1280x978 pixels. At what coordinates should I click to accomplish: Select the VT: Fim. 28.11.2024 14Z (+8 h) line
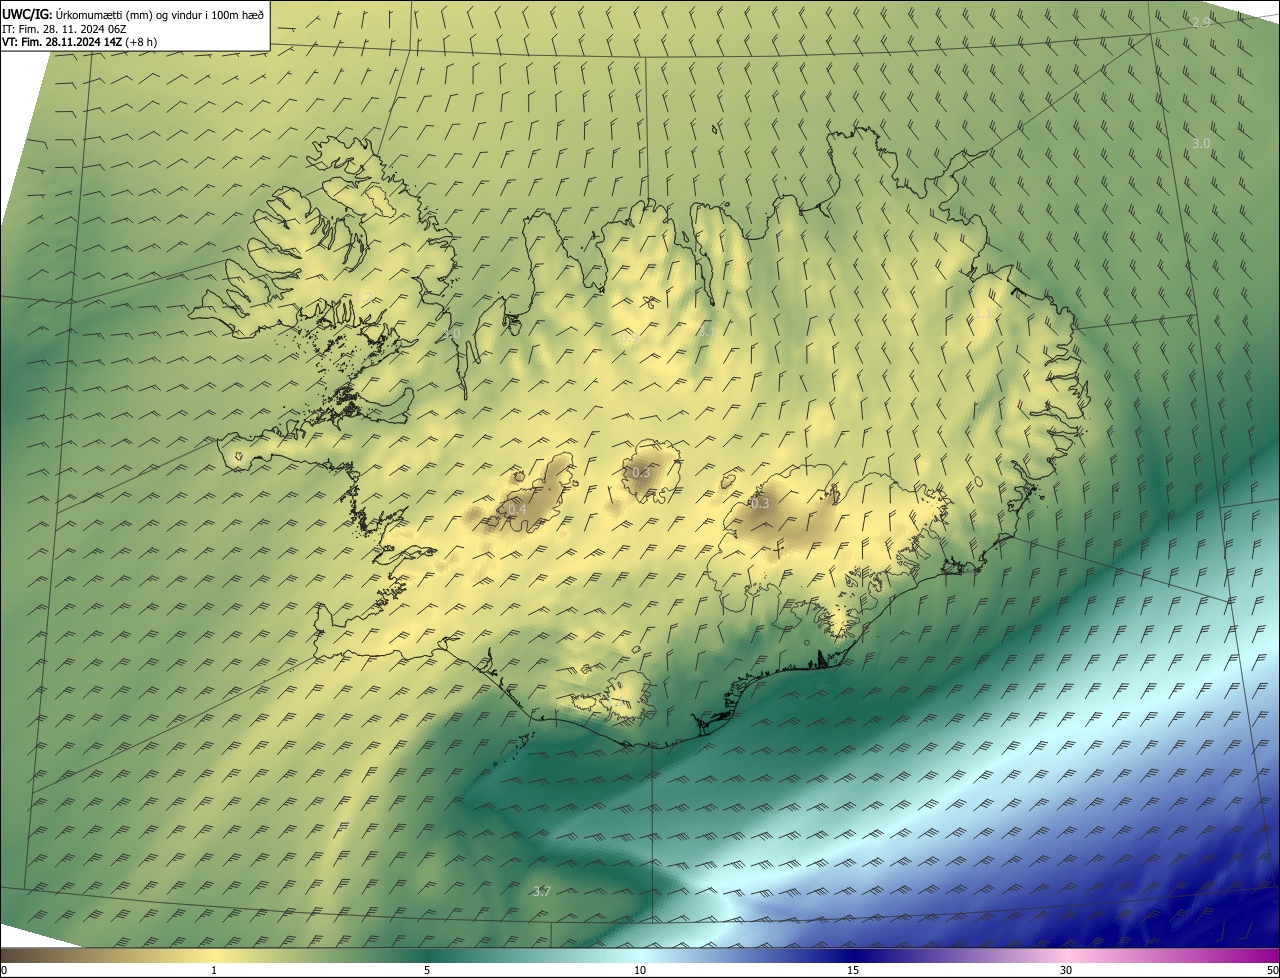tap(79, 42)
